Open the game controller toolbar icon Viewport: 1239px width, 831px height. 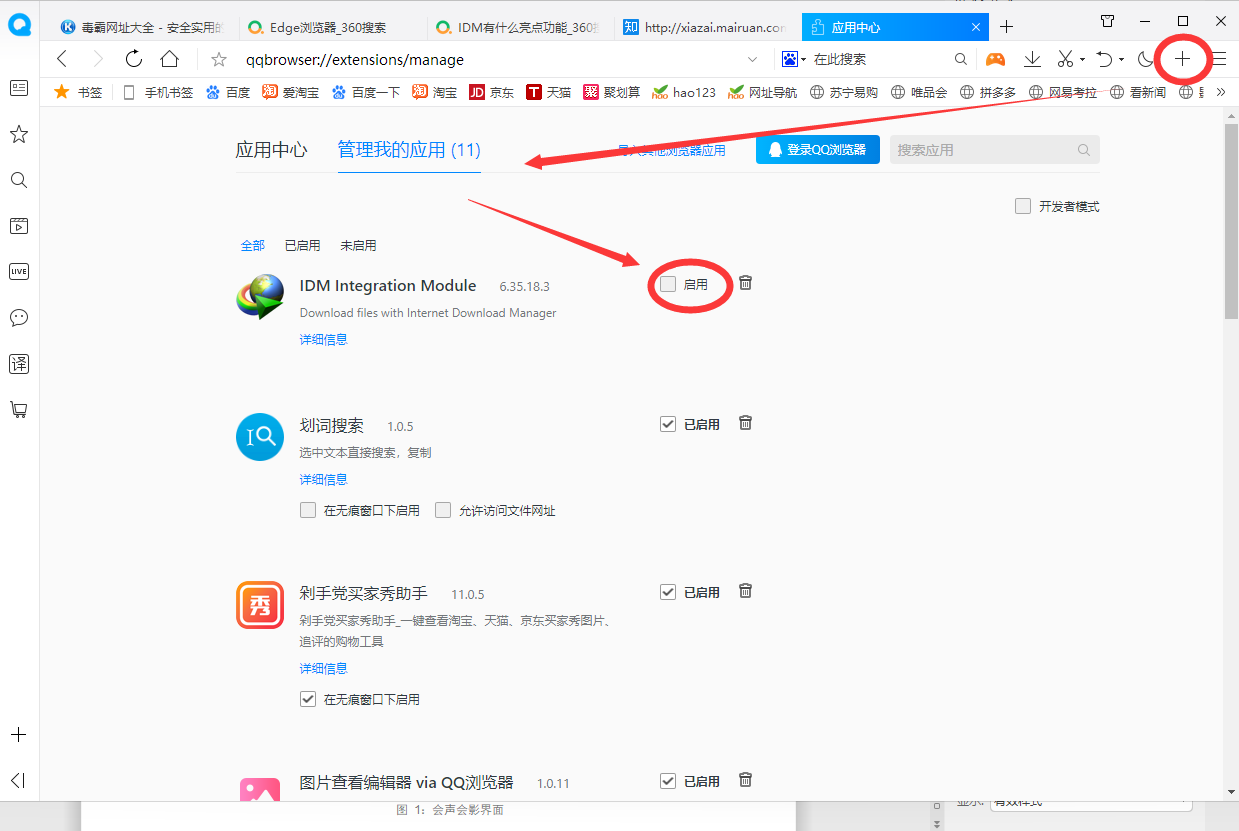pyautogui.click(x=995, y=59)
